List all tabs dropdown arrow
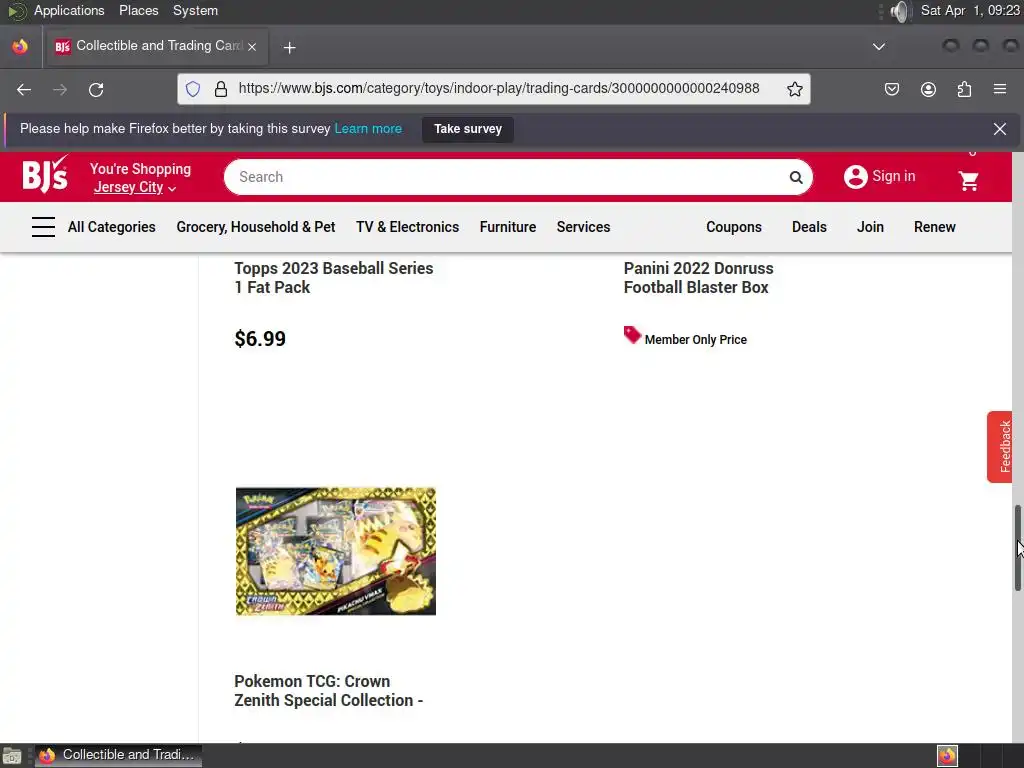Image resolution: width=1024 pixels, height=768 pixels. (x=879, y=47)
